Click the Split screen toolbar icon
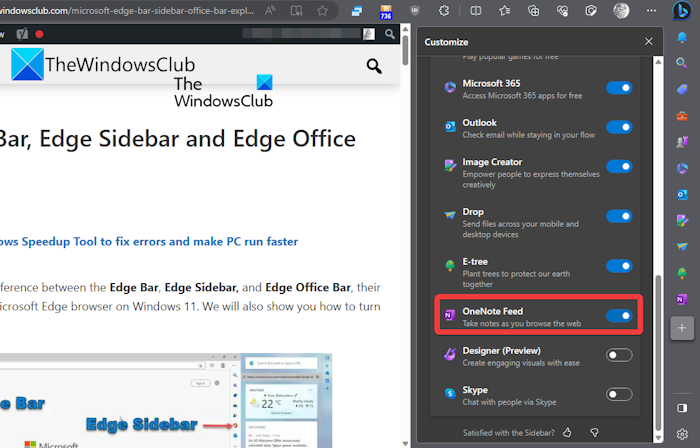Screen dimensions: 700x448 pos(476,11)
